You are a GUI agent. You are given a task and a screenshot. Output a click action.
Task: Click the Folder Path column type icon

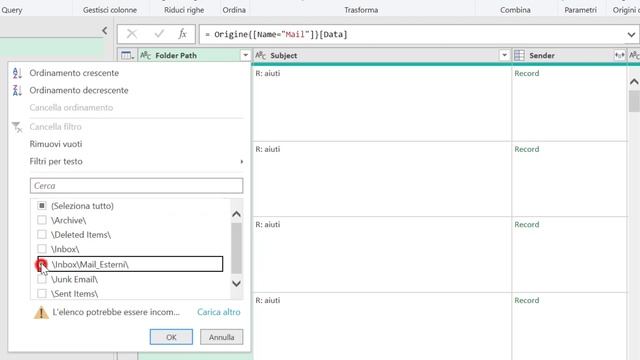click(146, 56)
